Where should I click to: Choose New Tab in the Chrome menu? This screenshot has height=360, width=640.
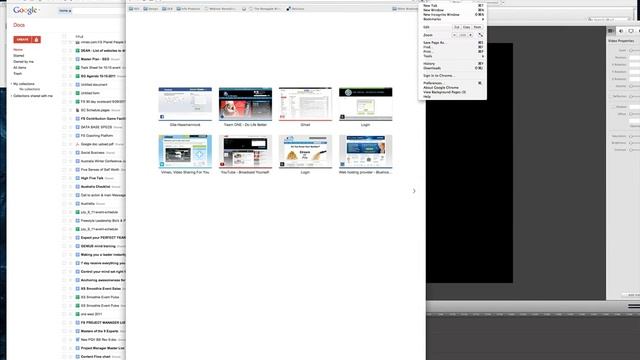[452, 6]
